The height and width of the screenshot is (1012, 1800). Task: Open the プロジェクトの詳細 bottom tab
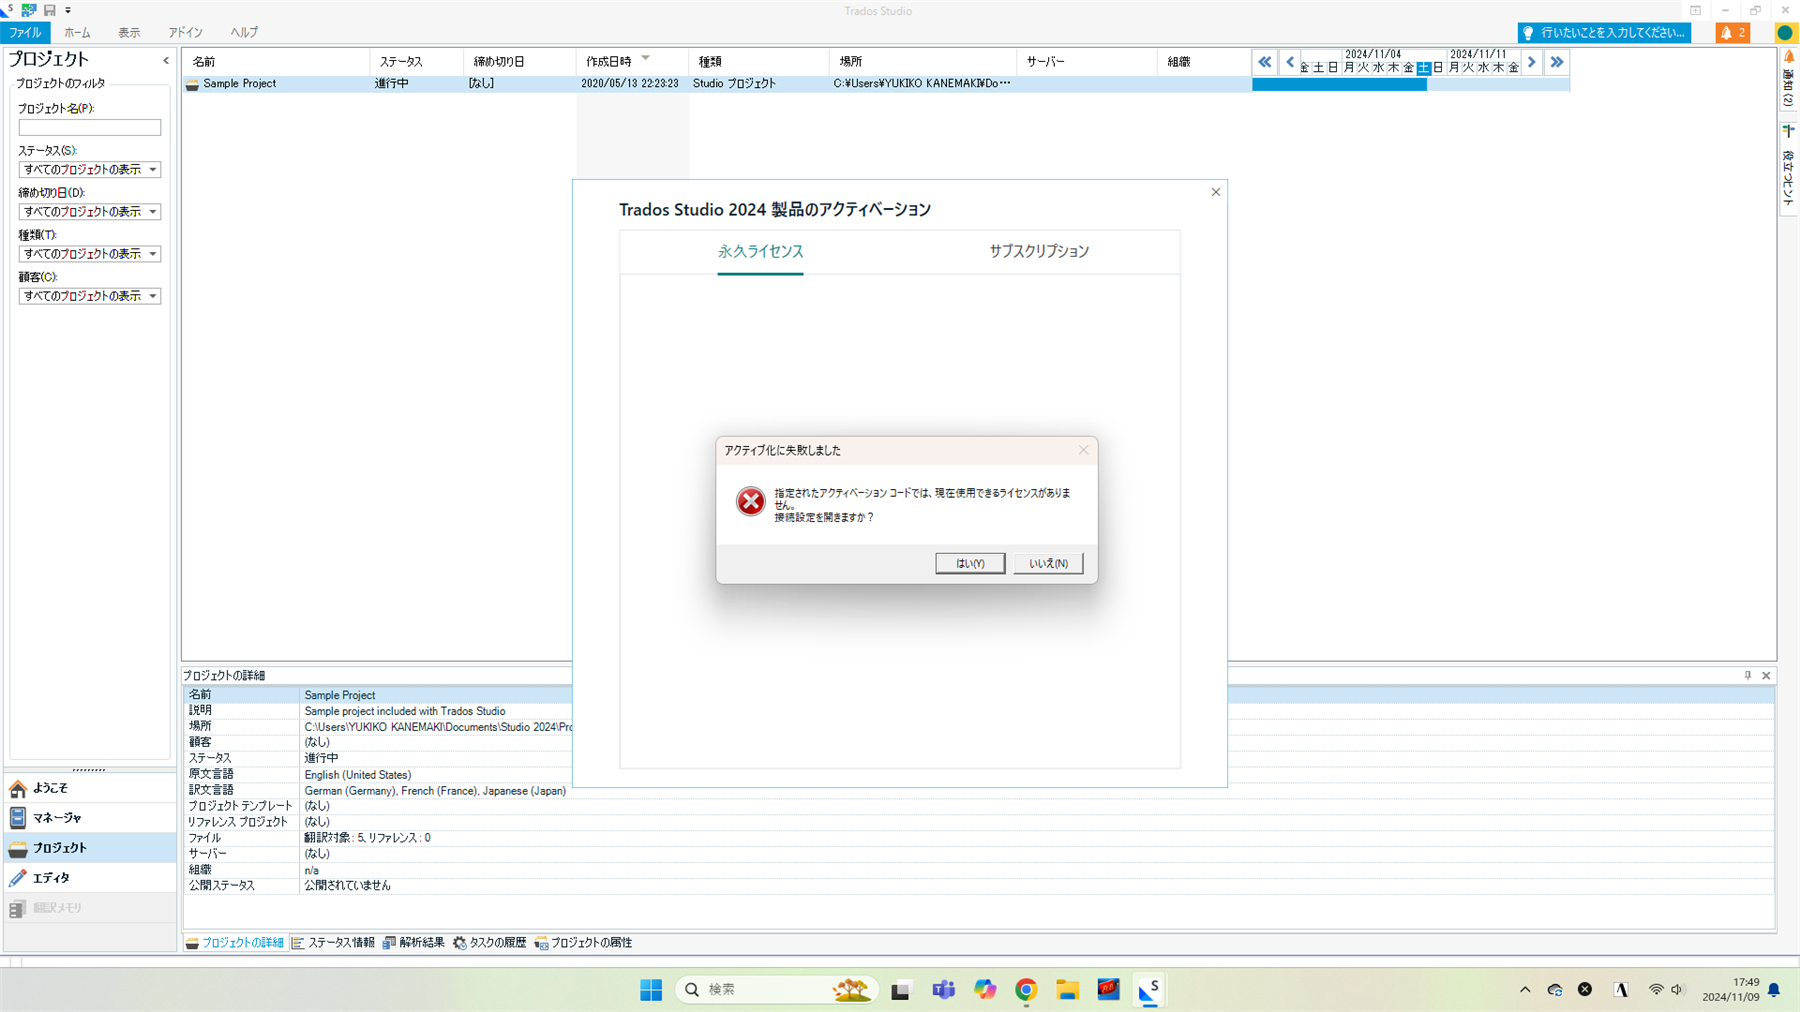point(235,943)
